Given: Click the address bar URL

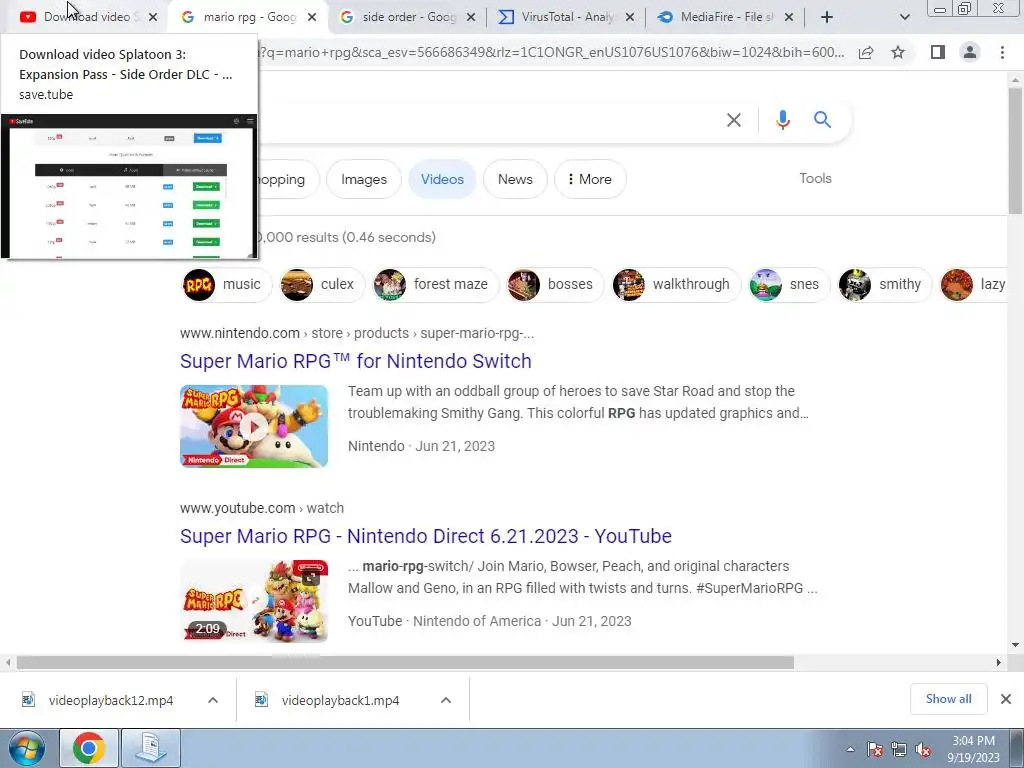Looking at the screenshot, I should coord(552,52).
